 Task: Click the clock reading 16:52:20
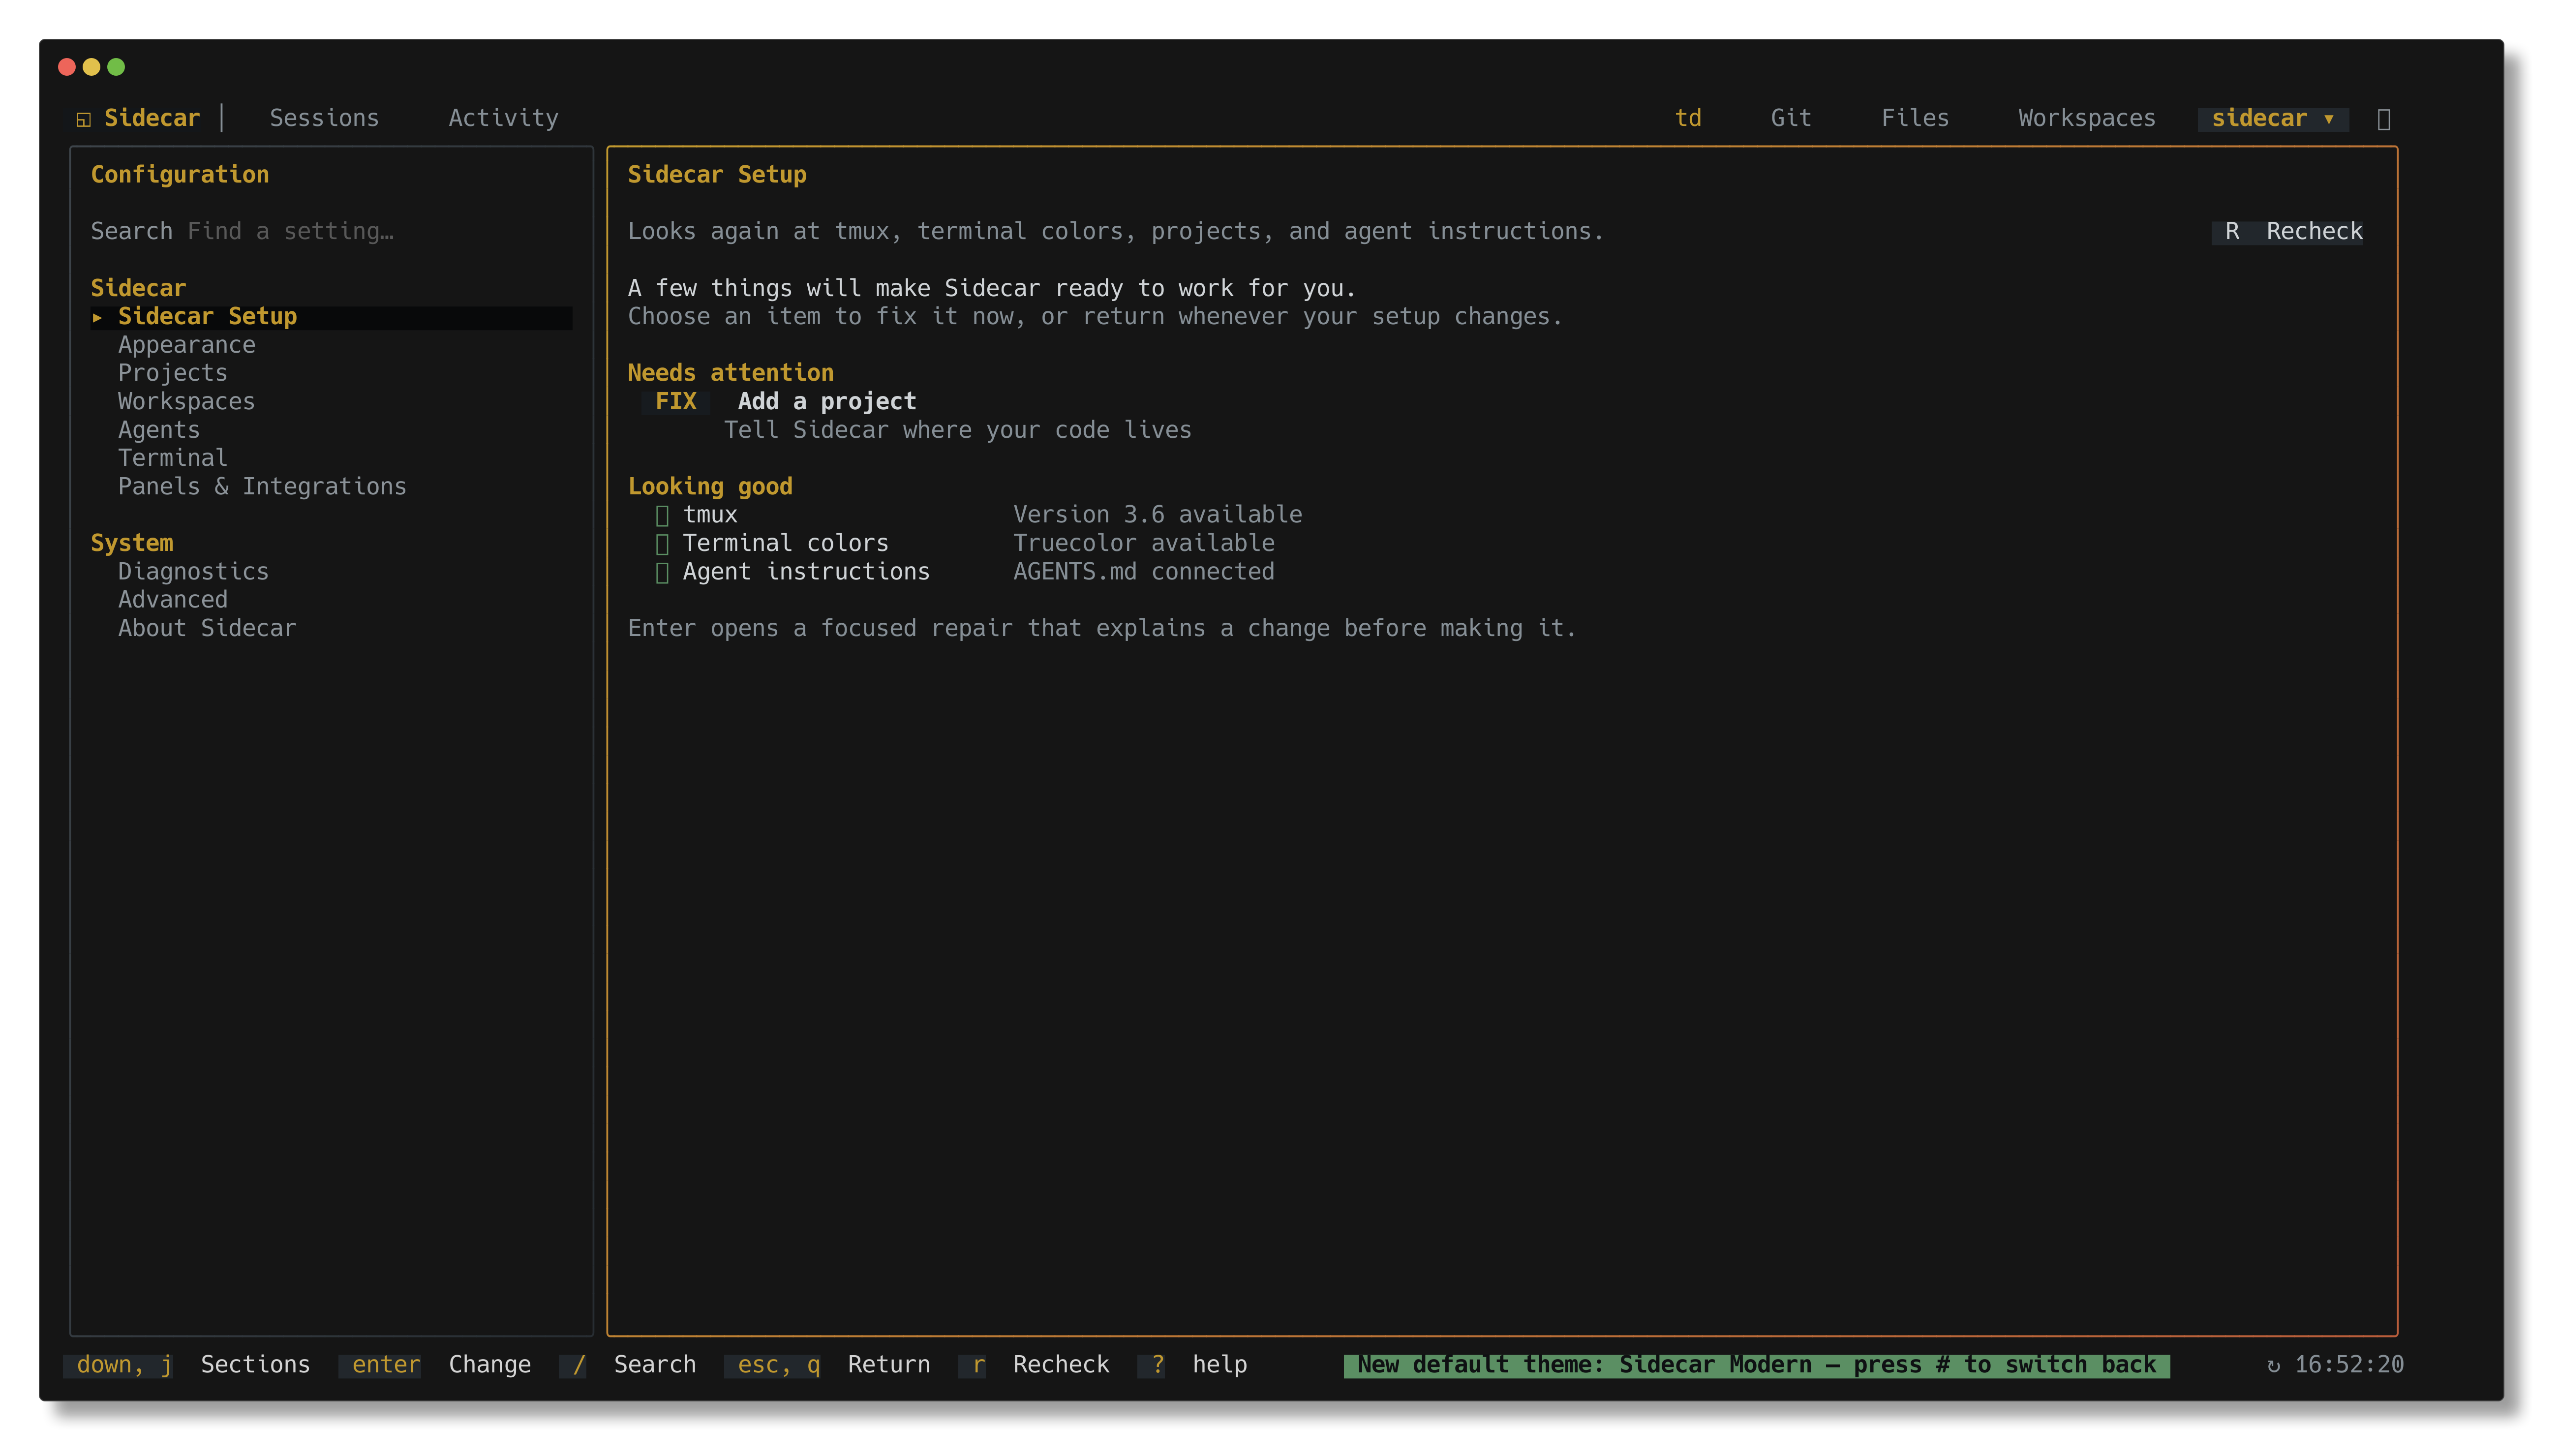pos(2349,1365)
